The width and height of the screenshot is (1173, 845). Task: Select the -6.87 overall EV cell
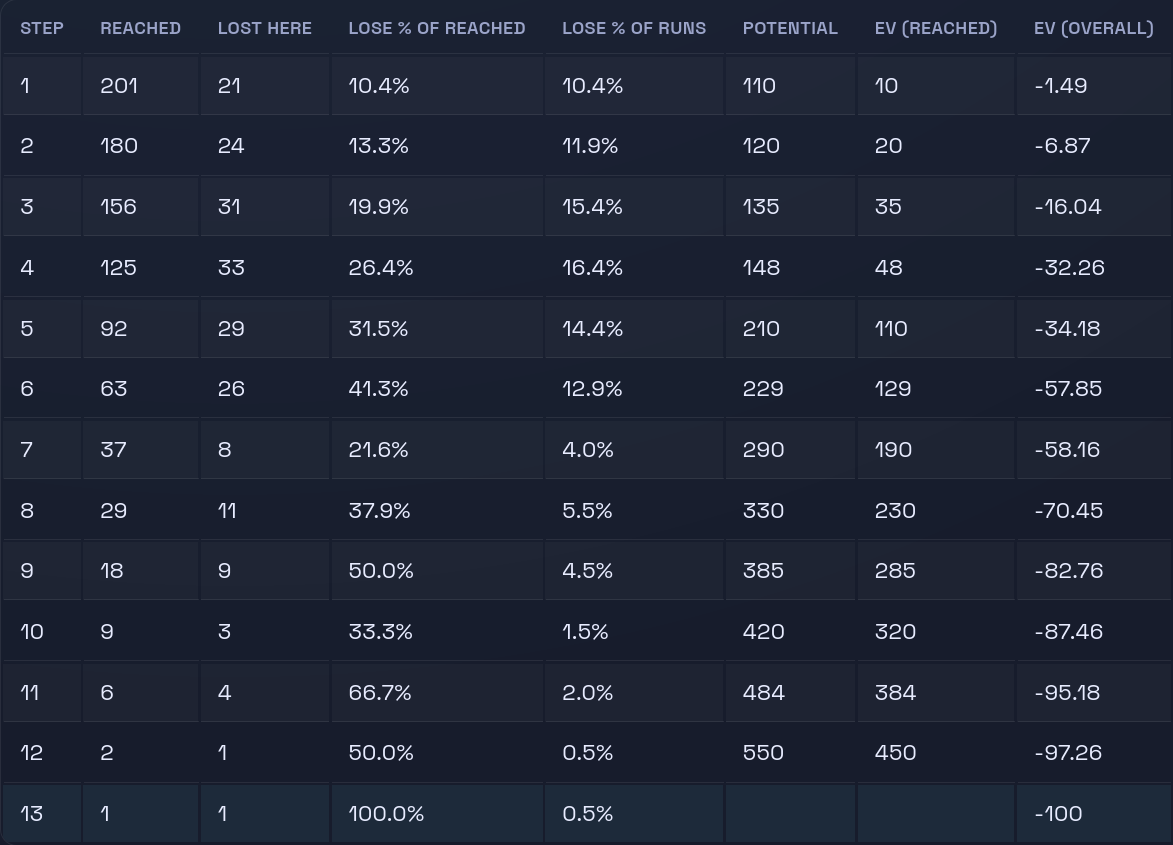coord(1062,146)
